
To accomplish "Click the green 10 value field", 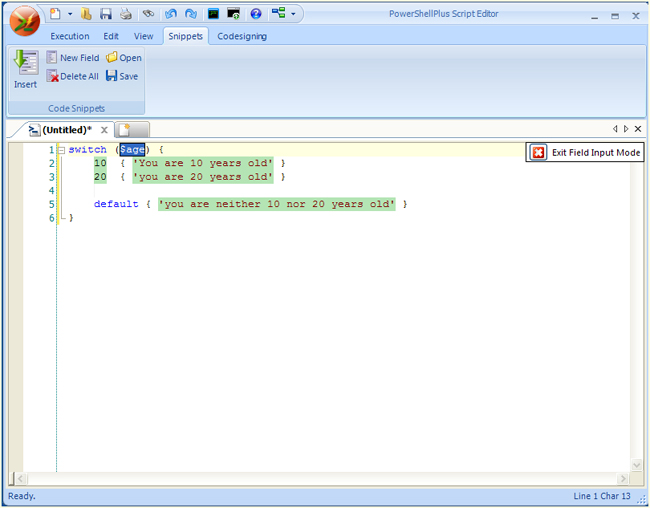I will coord(100,163).
